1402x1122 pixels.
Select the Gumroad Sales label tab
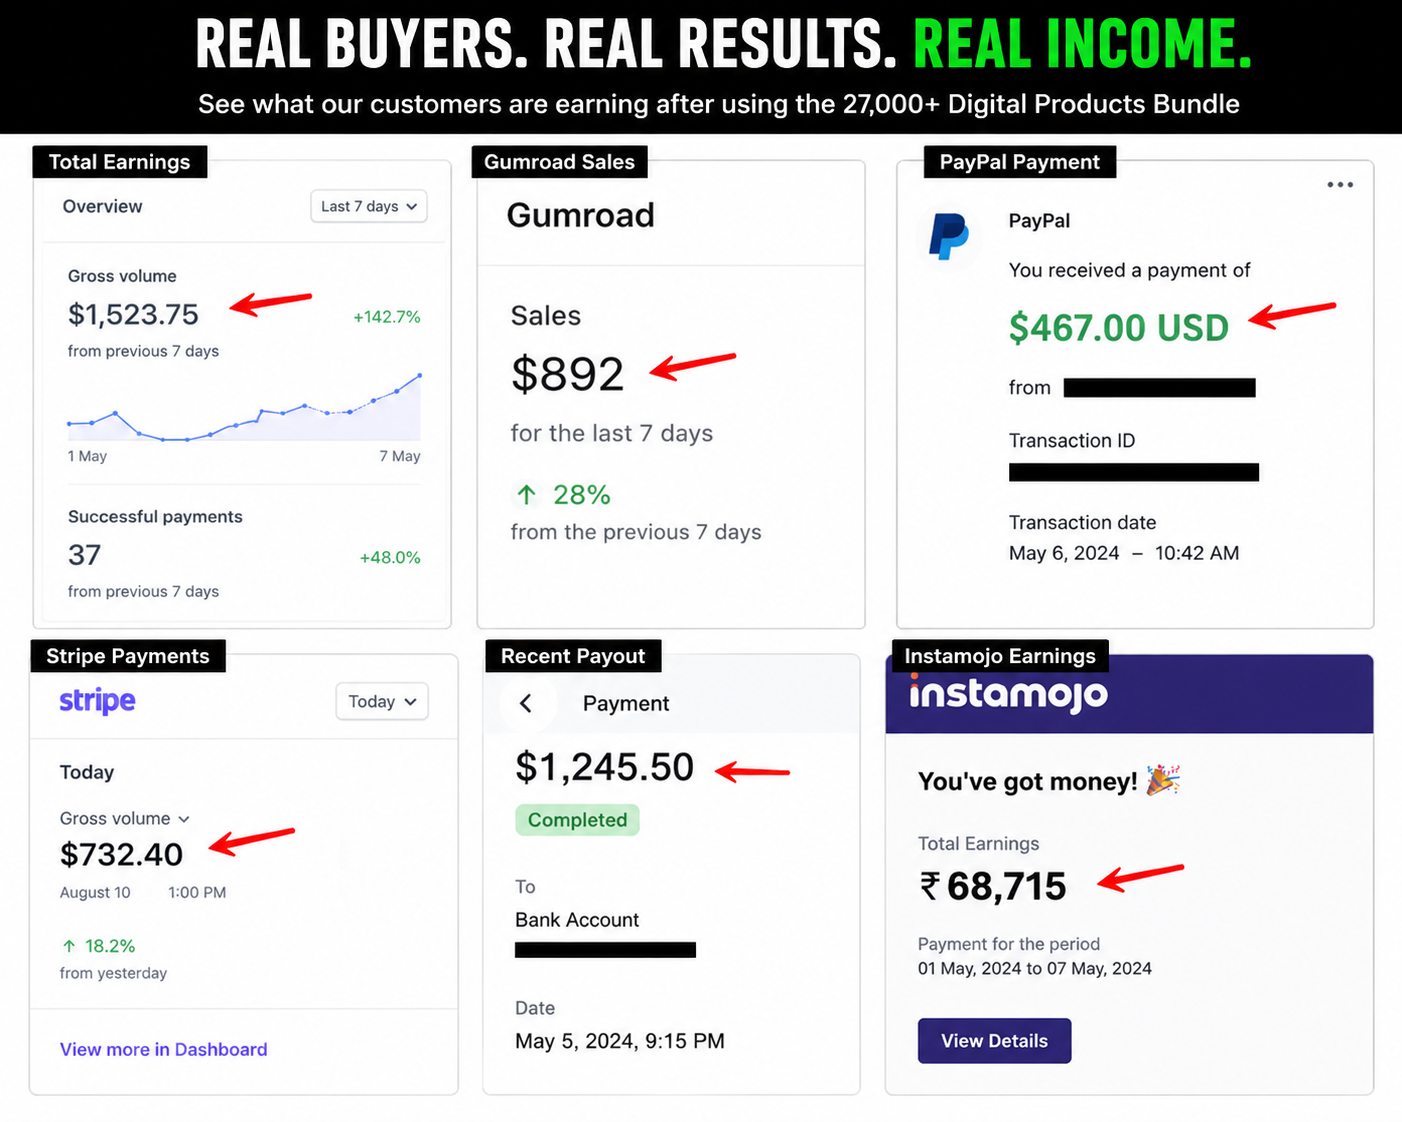click(x=559, y=162)
